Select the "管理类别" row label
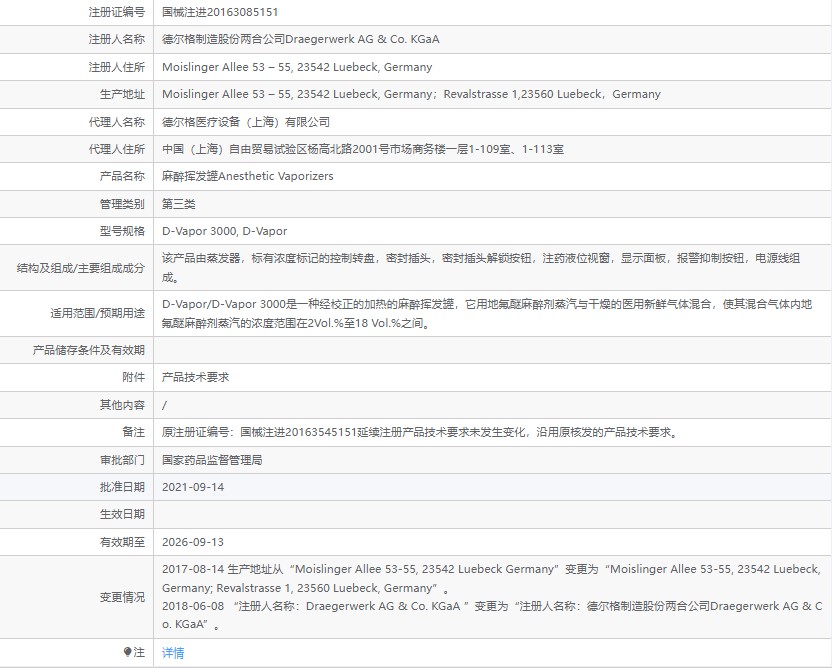Image resolution: width=832 pixels, height=668 pixels. tap(122, 204)
